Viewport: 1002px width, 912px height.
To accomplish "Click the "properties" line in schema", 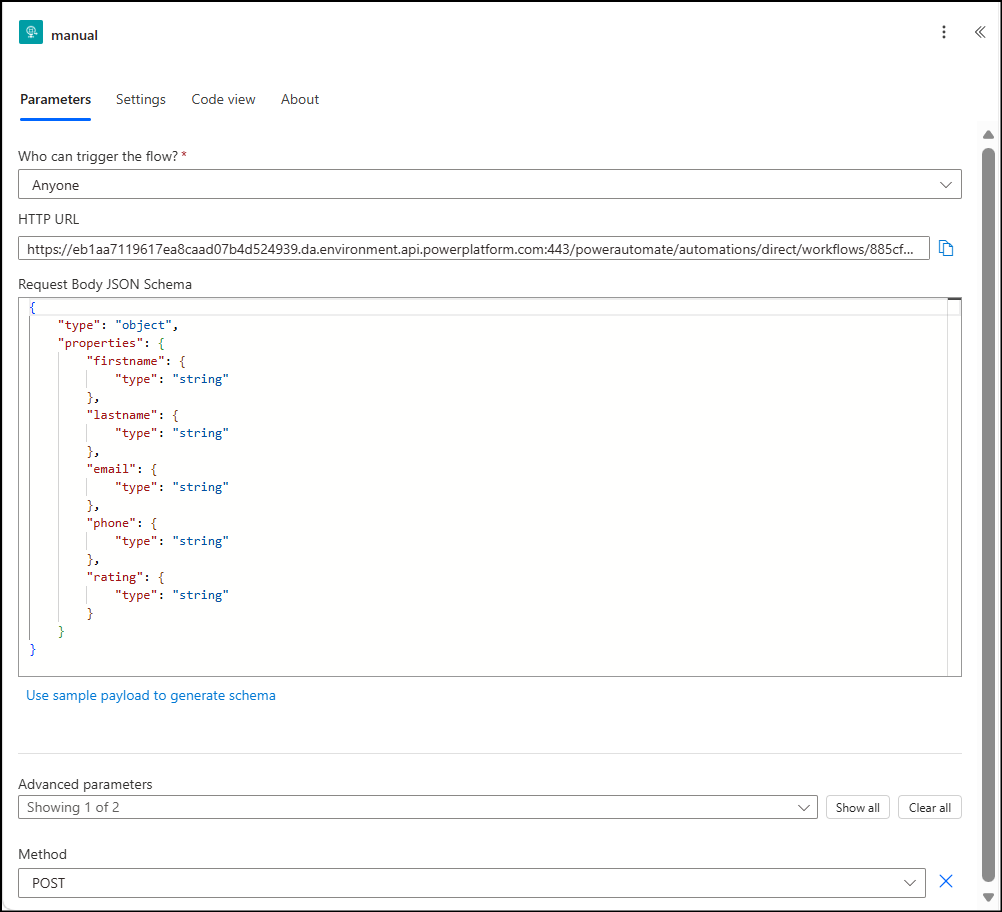I will tap(111, 343).
